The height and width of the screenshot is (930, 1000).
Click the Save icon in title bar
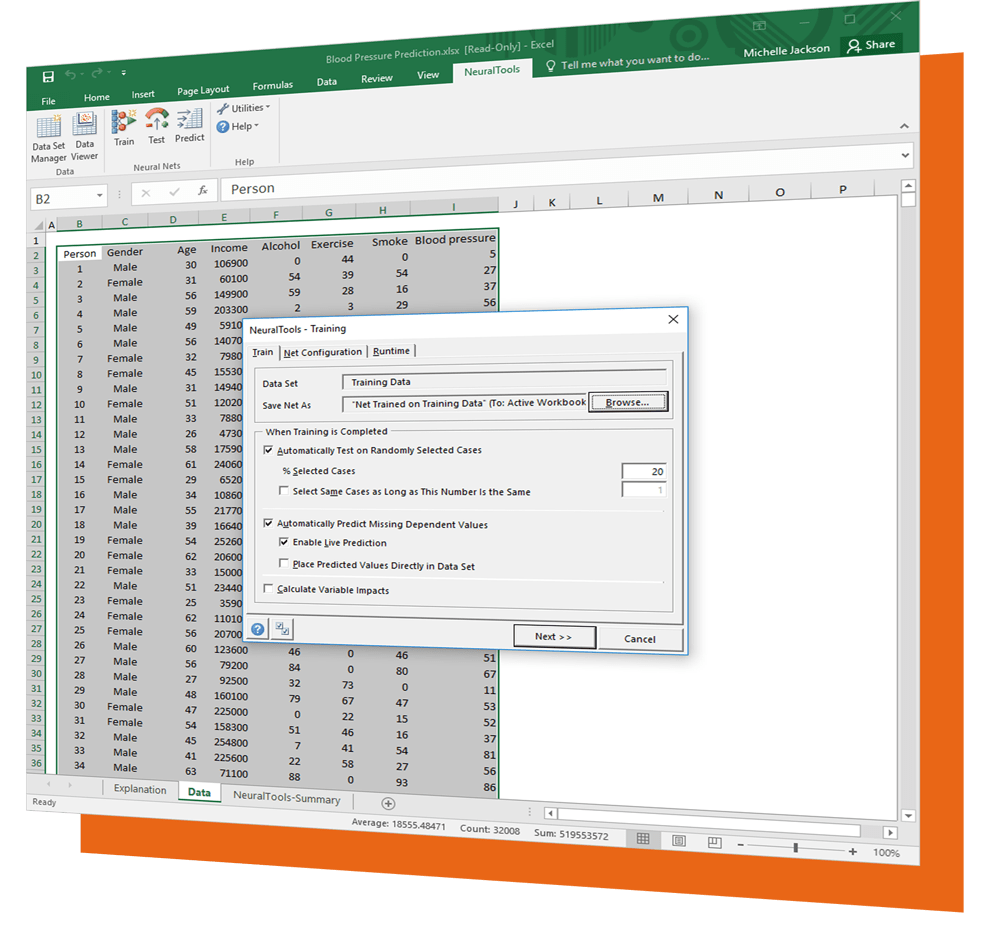tap(48, 77)
